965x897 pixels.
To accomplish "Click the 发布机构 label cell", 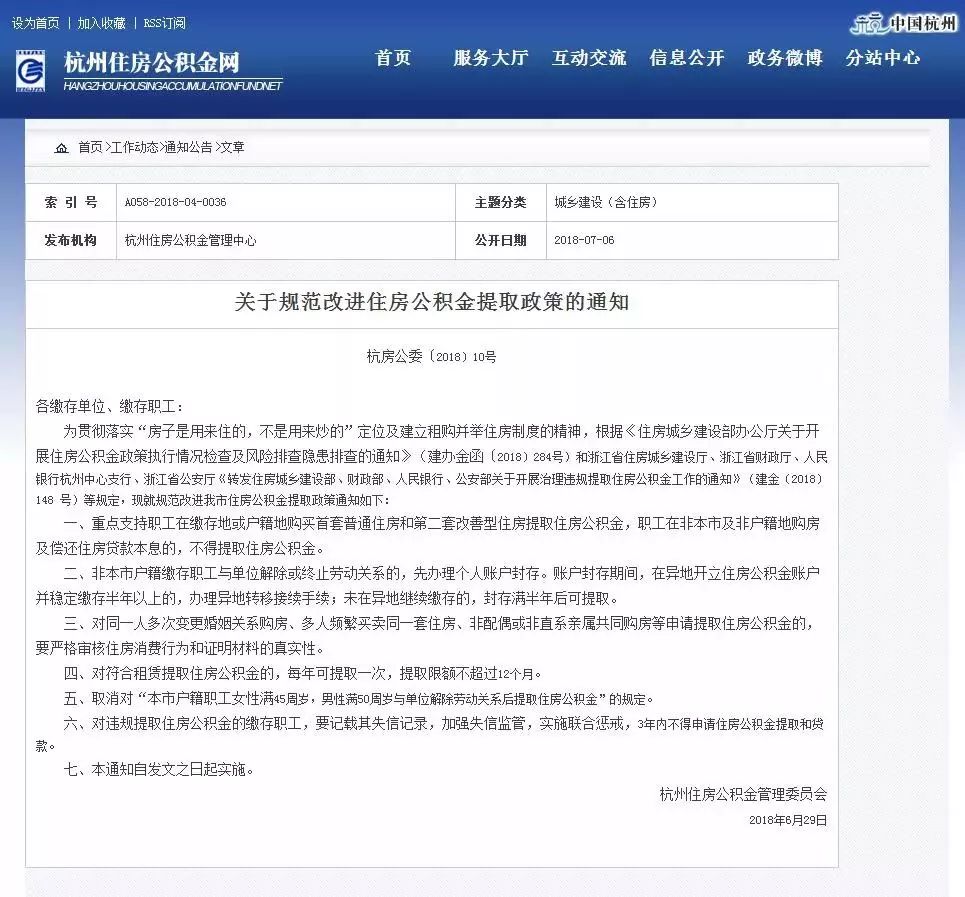I will click(71, 241).
